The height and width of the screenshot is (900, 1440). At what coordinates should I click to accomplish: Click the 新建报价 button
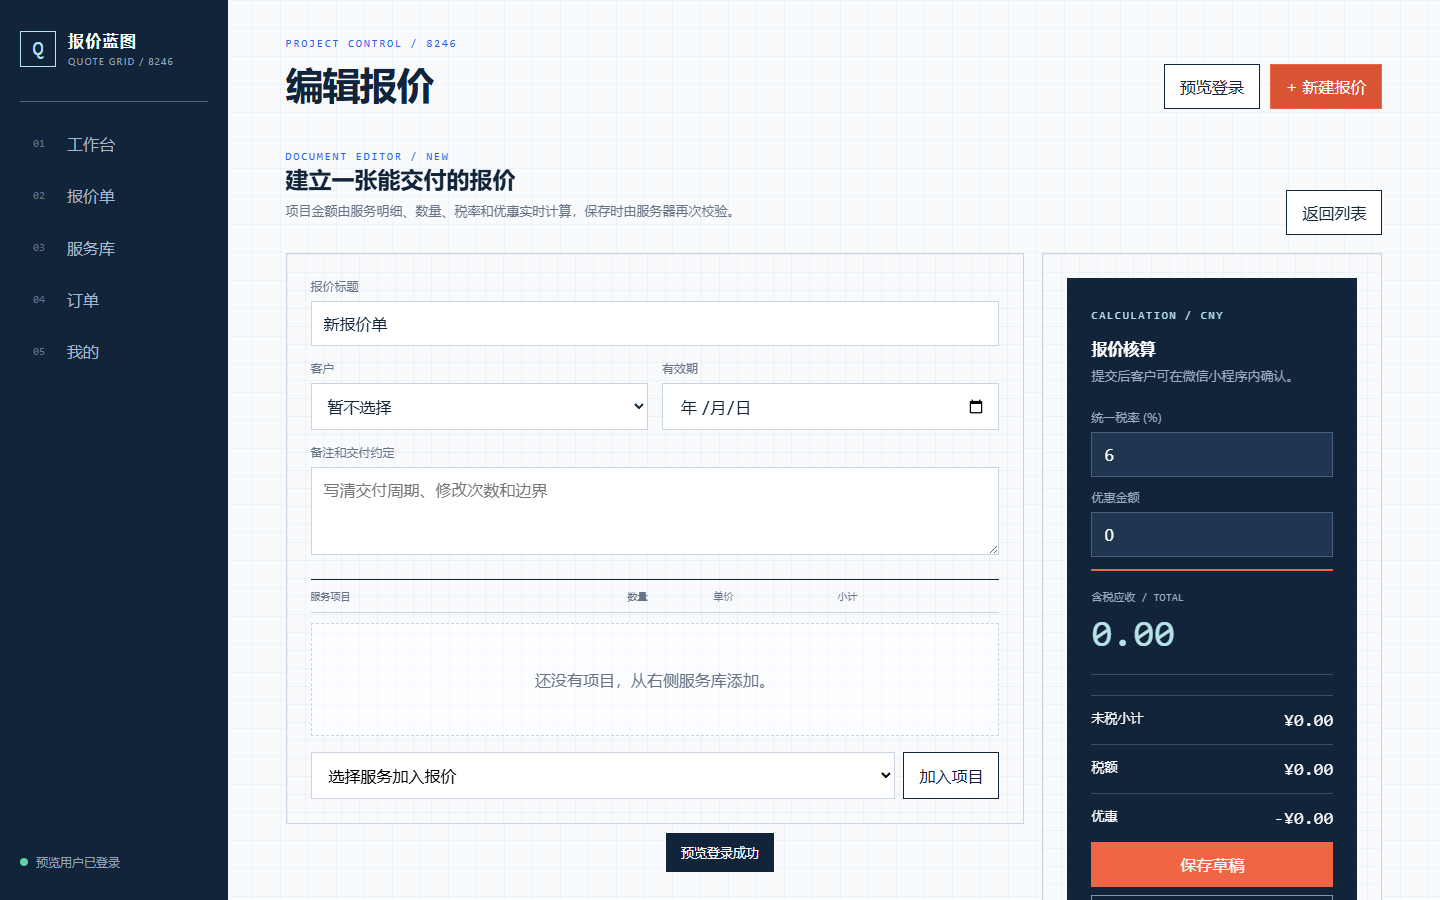(1326, 87)
